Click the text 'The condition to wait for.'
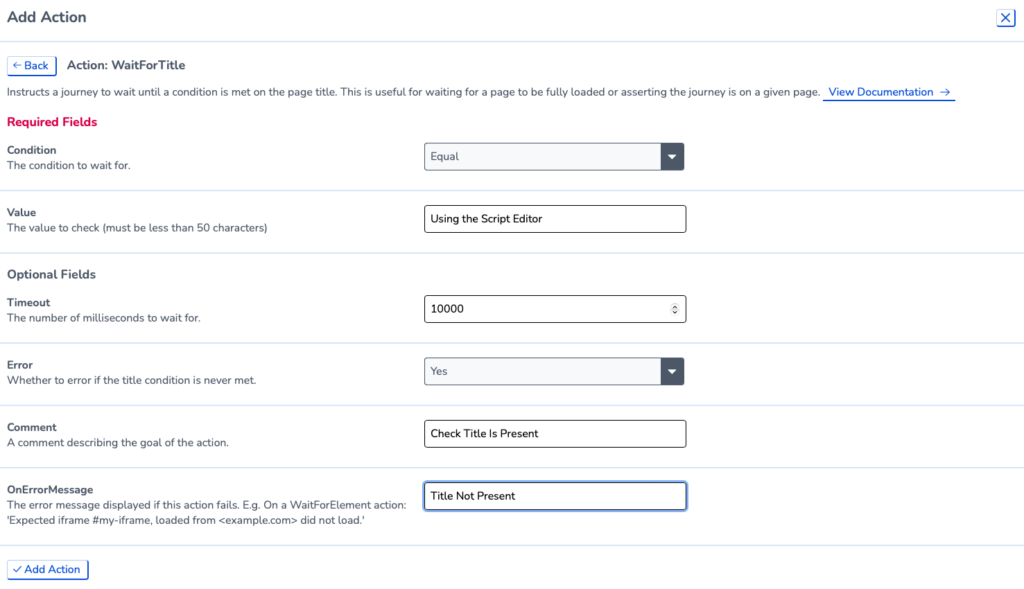This screenshot has width=1024, height=589. [x=69, y=166]
